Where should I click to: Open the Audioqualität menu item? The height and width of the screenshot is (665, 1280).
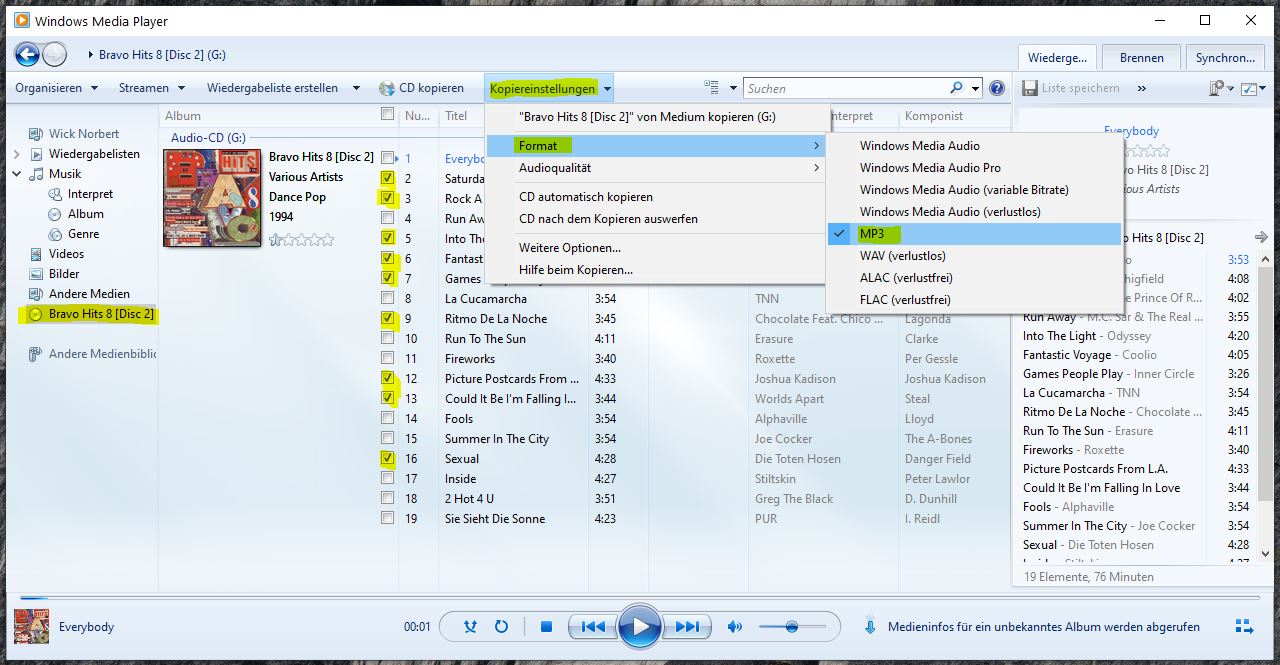coord(560,169)
